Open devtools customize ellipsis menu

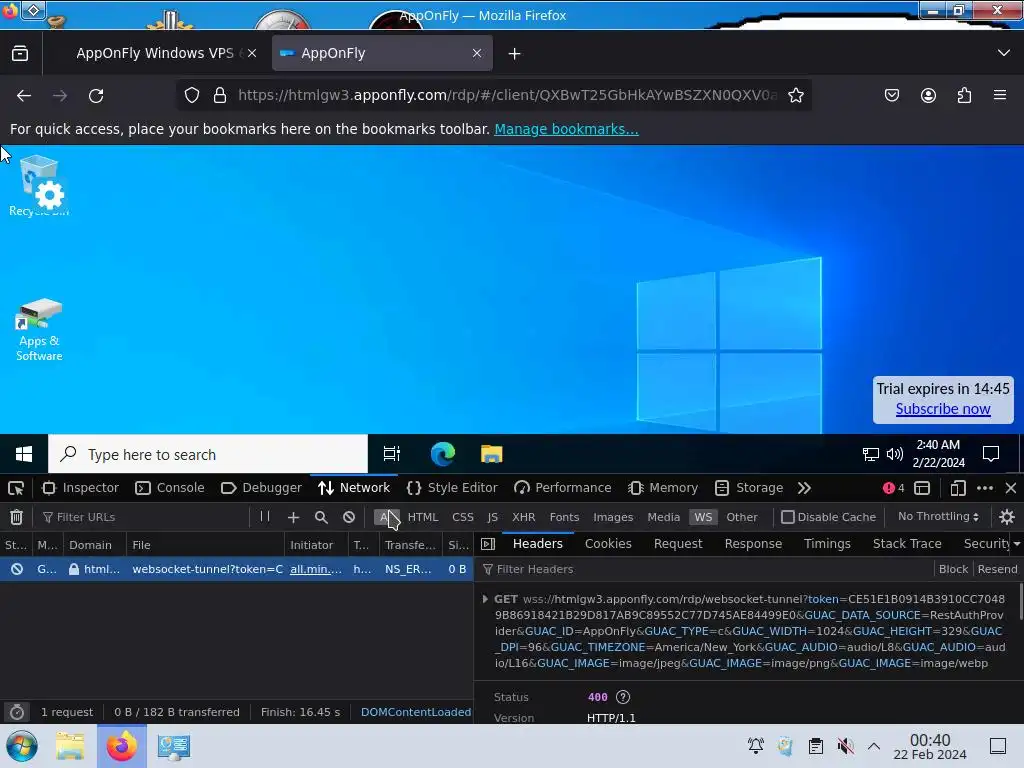(x=985, y=488)
